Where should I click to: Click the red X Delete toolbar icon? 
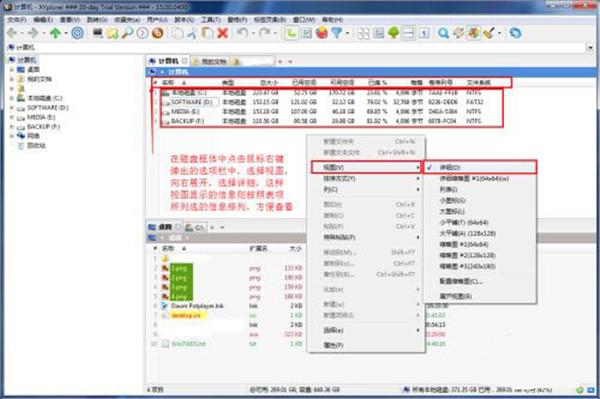point(223,33)
